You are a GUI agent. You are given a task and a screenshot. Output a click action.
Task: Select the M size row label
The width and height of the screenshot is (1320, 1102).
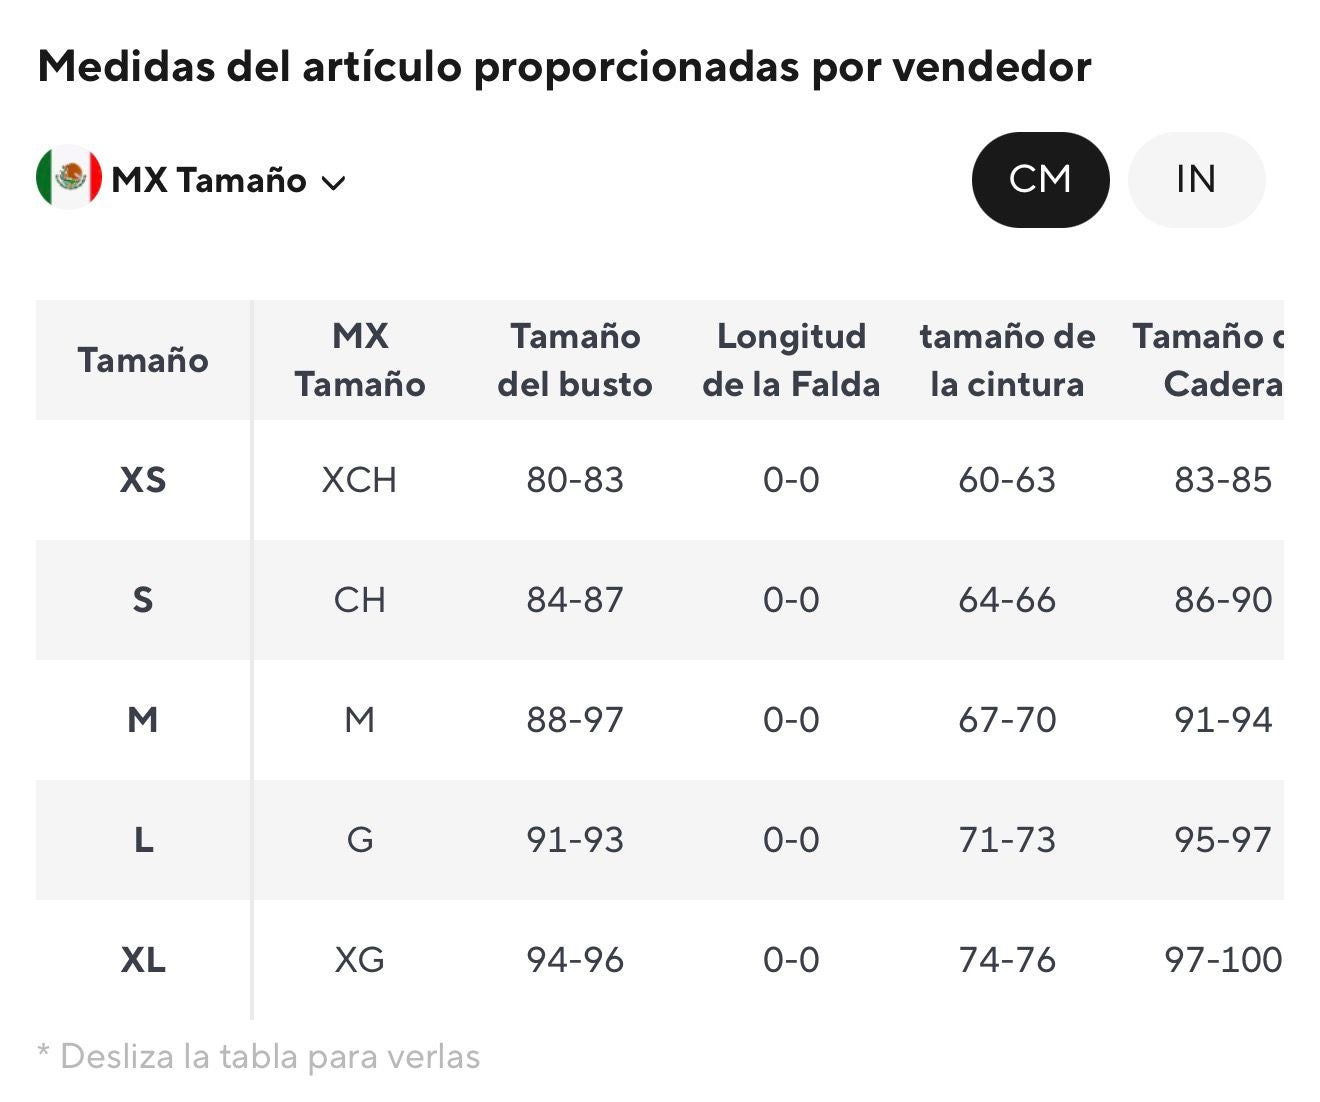pos(143,720)
